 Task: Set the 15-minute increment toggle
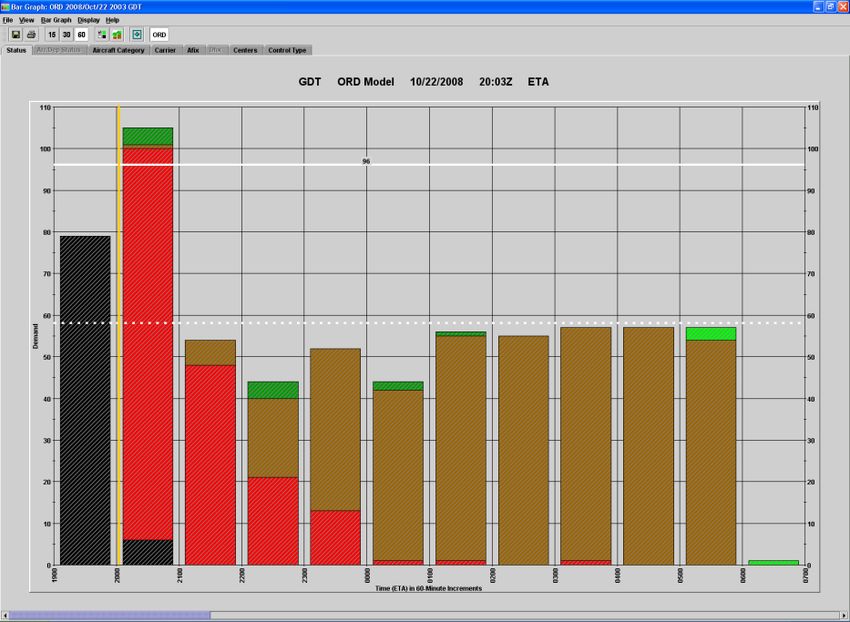click(x=52, y=34)
